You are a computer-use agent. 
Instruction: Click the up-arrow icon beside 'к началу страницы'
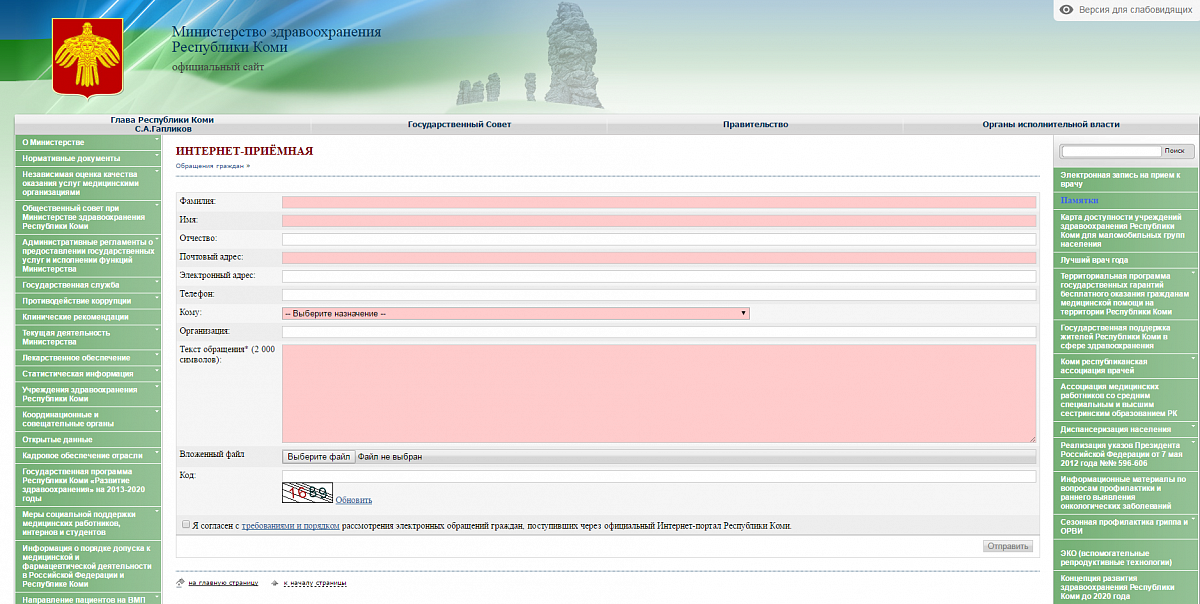click(x=275, y=582)
